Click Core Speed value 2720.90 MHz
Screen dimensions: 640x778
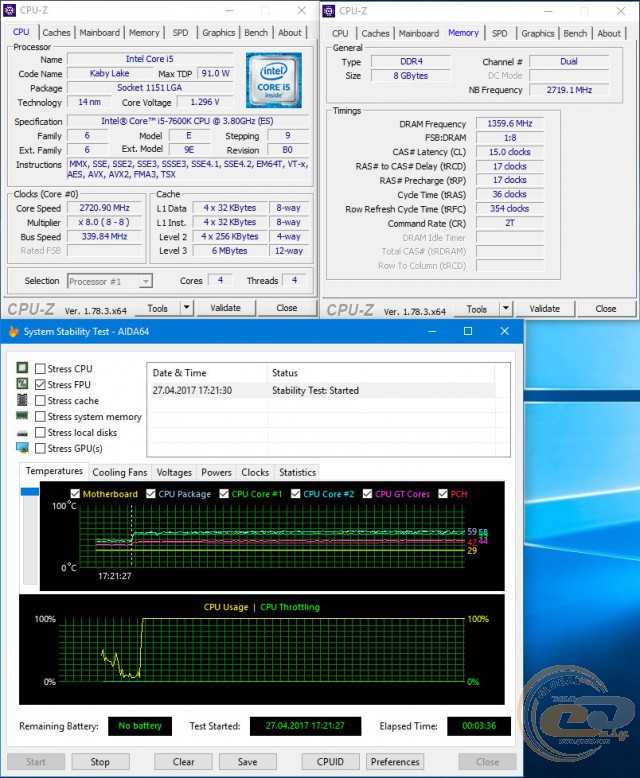coord(105,207)
